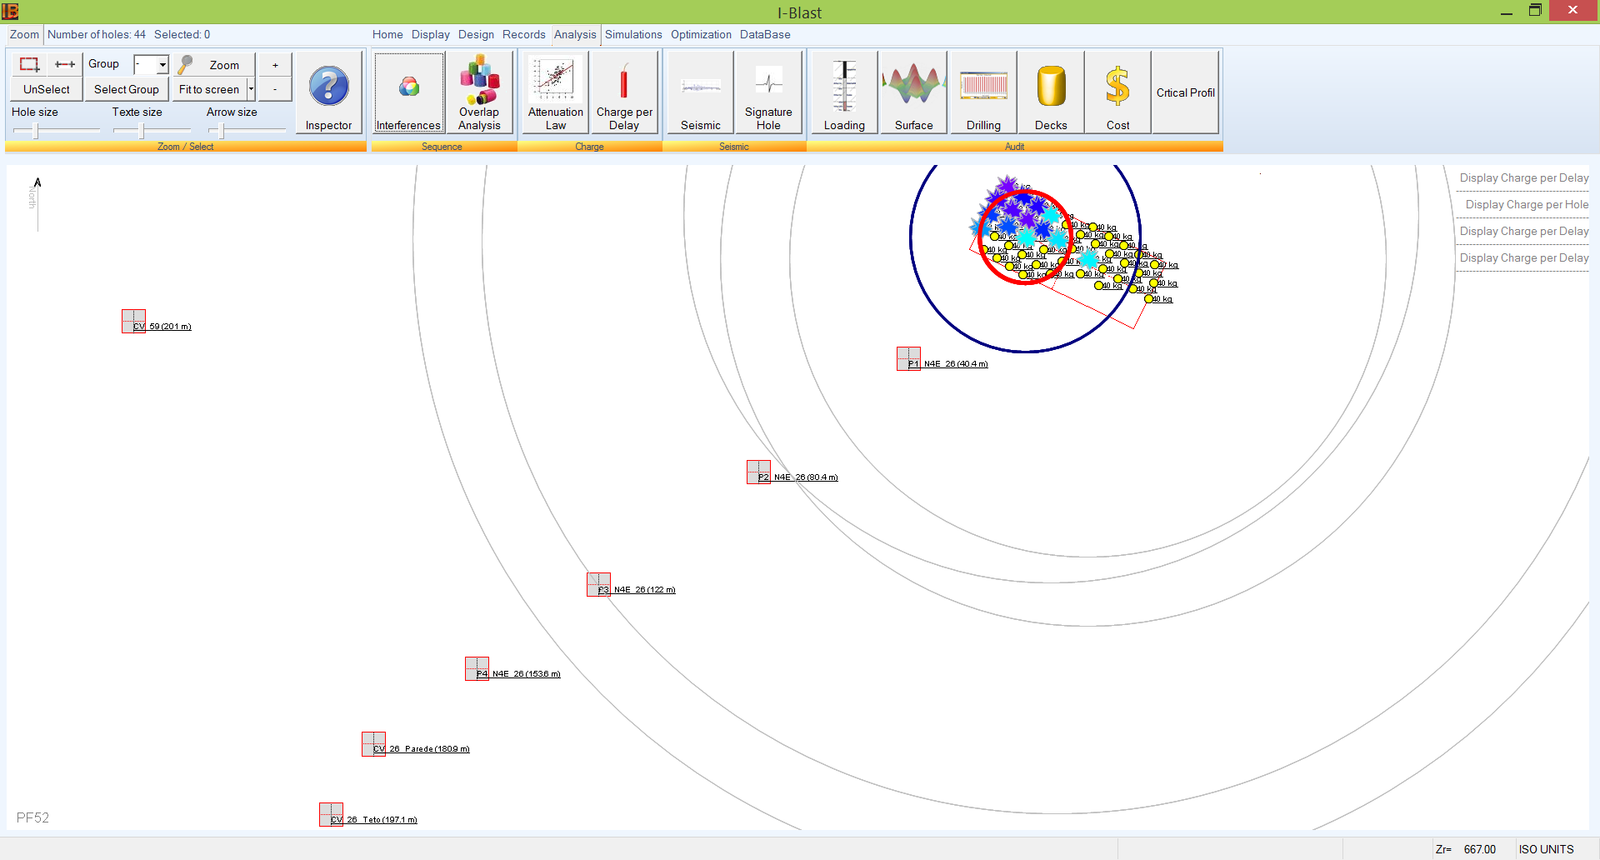Click the minus zoom-out button
1600x860 pixels.
pyautogui.click(x=275, y=89)
